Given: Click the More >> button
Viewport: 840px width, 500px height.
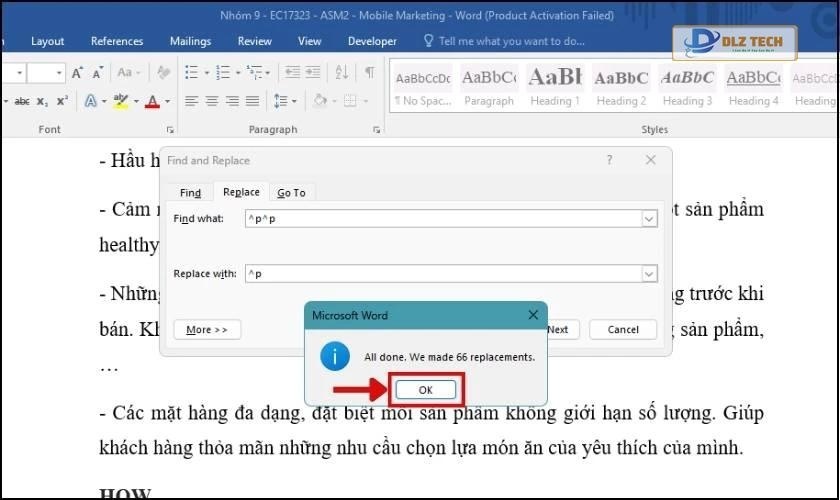Looking at the screenshot, I should tap(207, 329).
